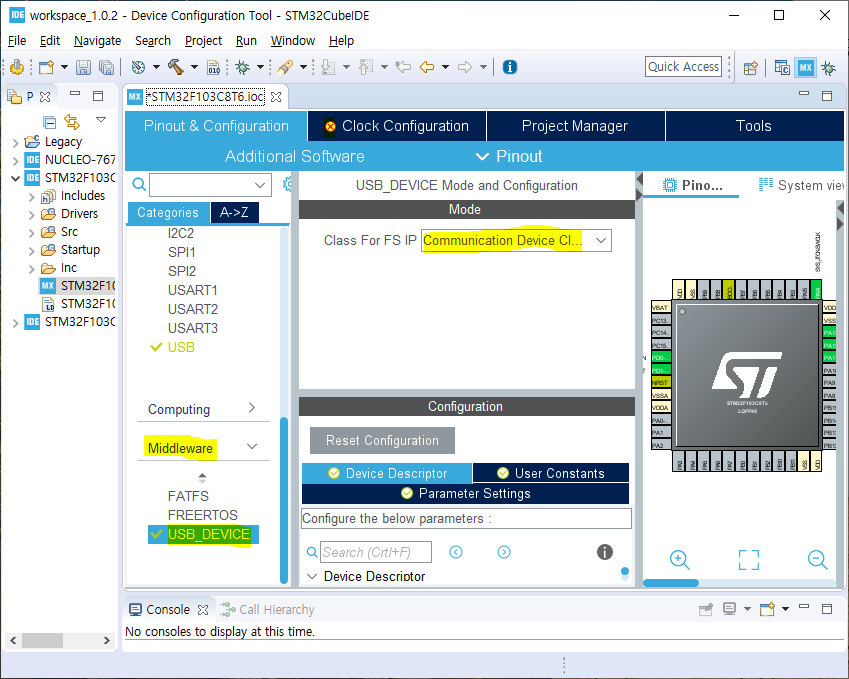This screenshot has width=849, height=679.
Task: Select the enabled USB_DEVICE middleware
Action: click(208, 534)
